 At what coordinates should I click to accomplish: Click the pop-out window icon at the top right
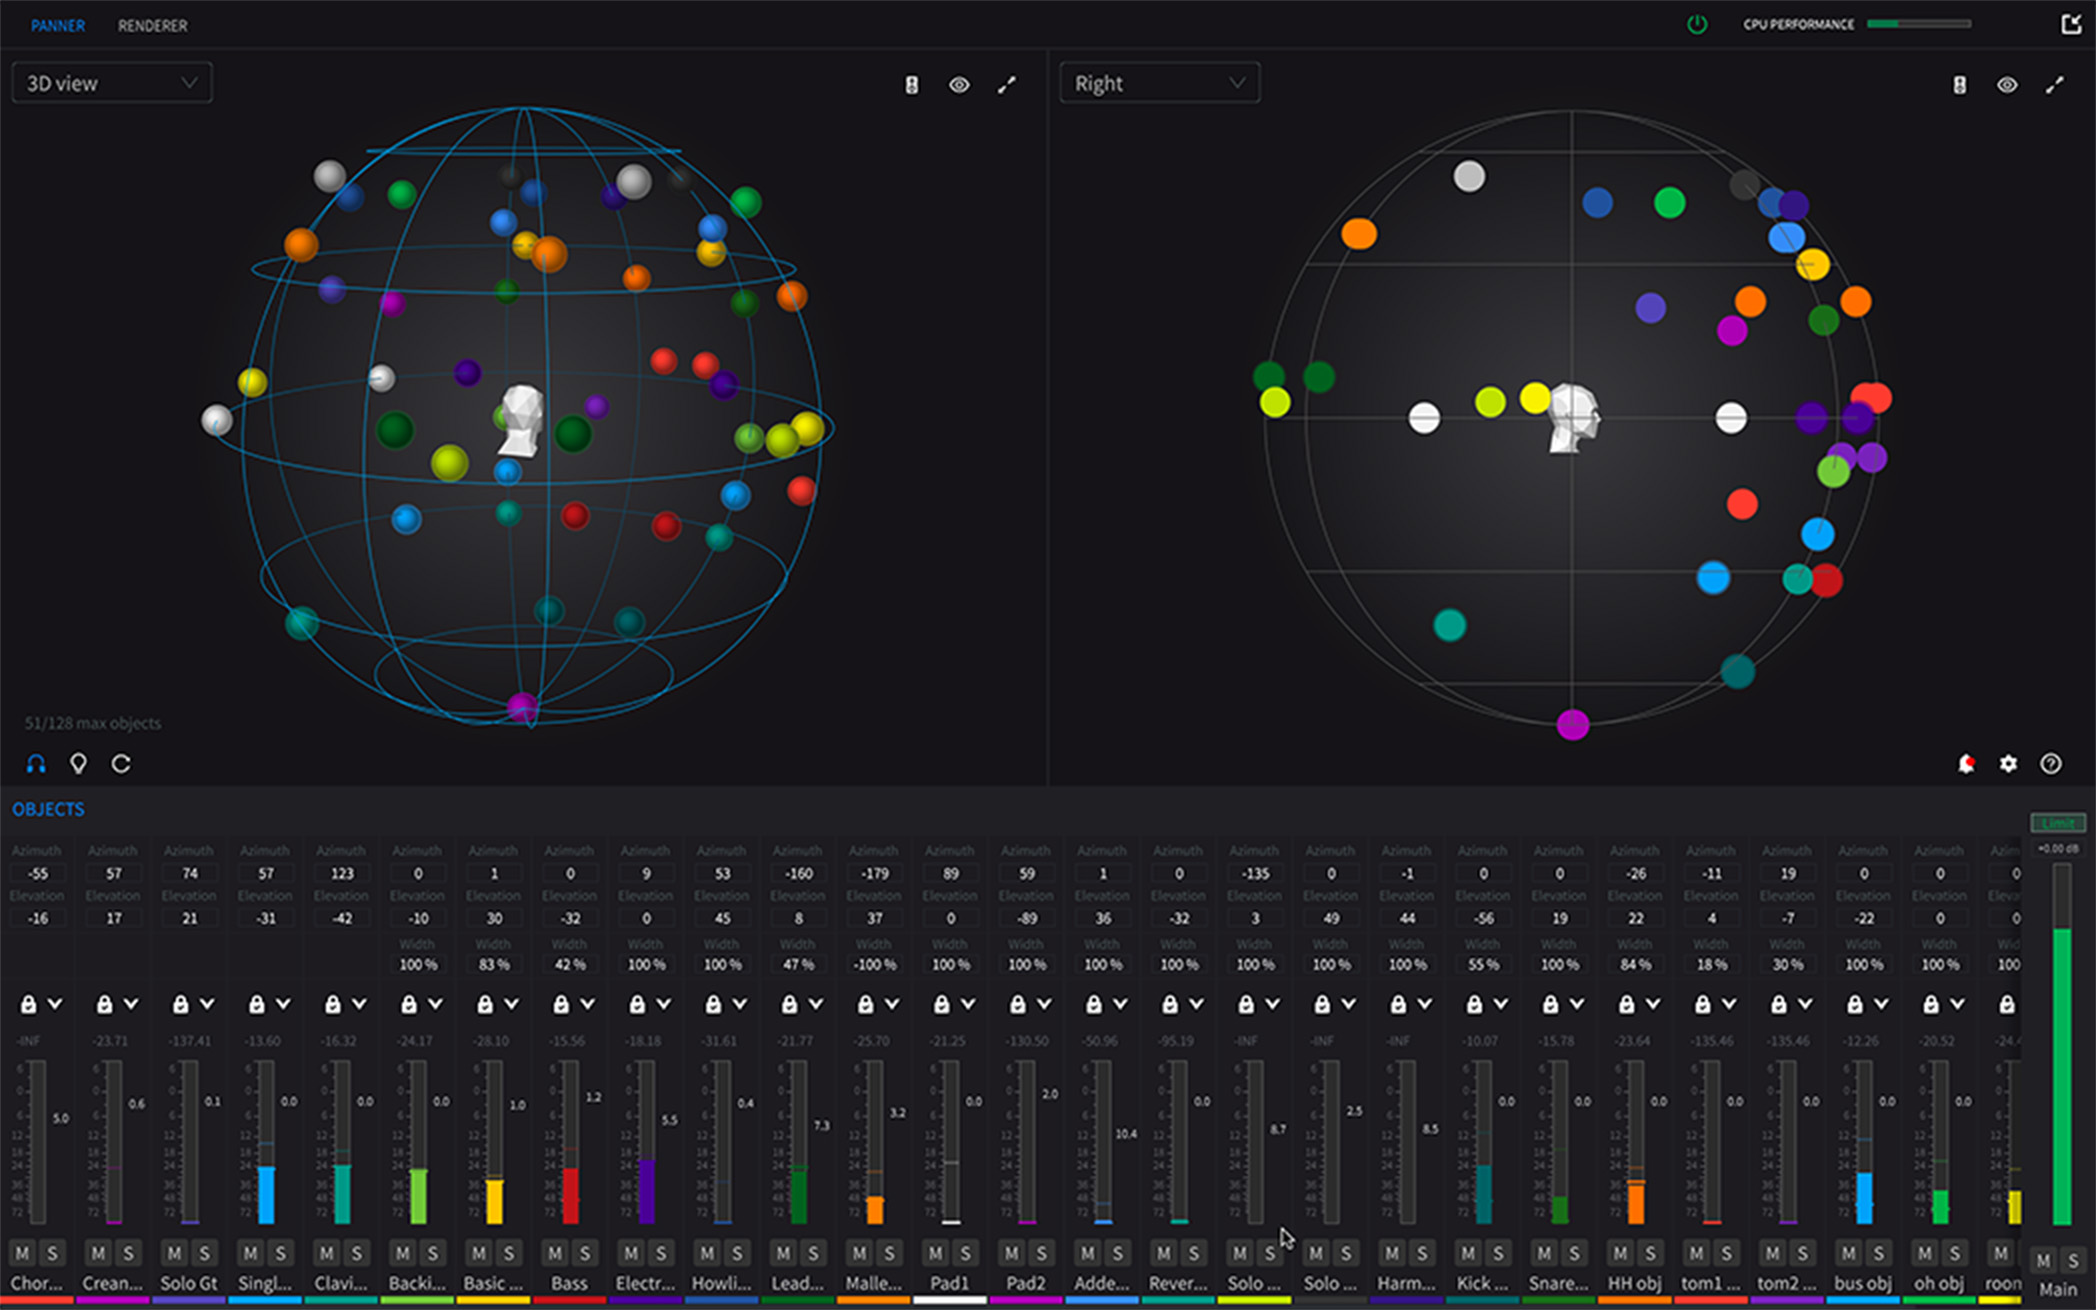(x=2072, y=24)
